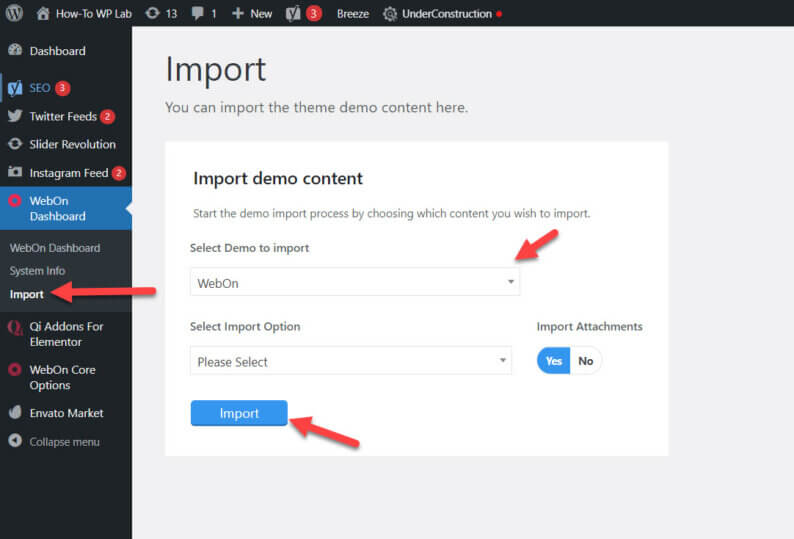This screenshot has height=539, width=794.
Task: Select the Import submenu item
Action: (x=27, y=294)
